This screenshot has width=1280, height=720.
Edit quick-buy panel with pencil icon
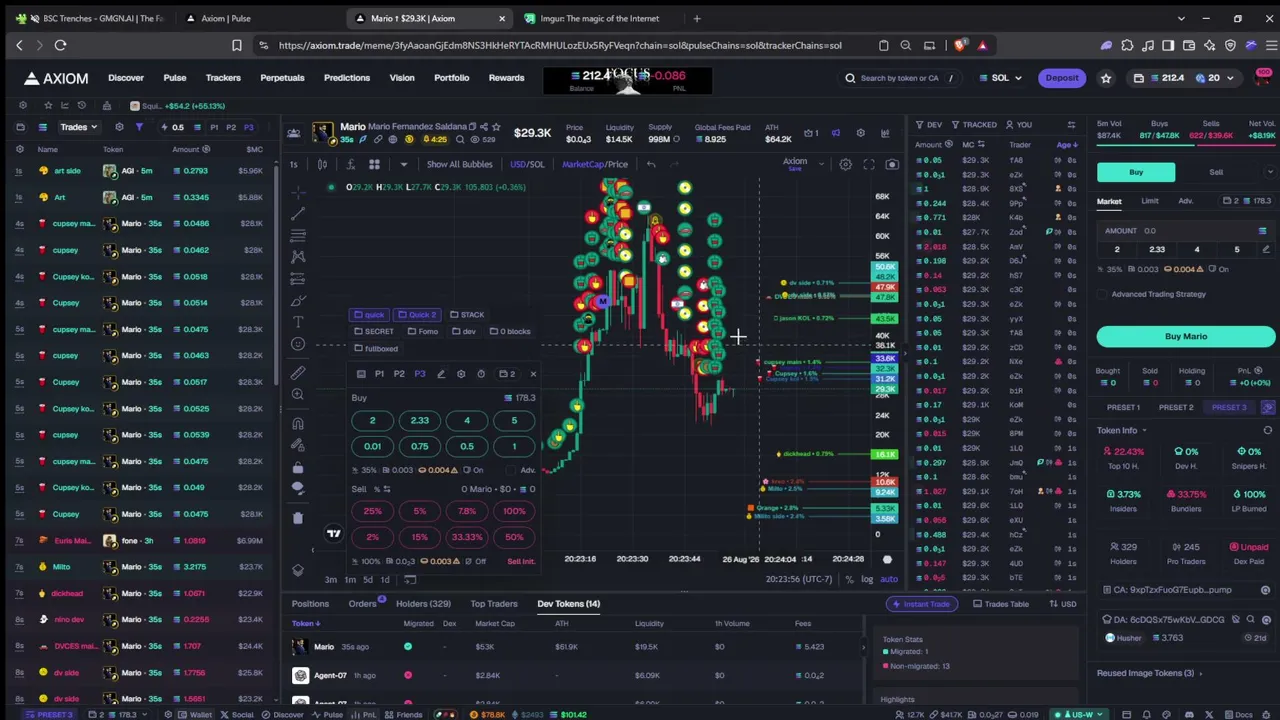(x=441, y=374)
